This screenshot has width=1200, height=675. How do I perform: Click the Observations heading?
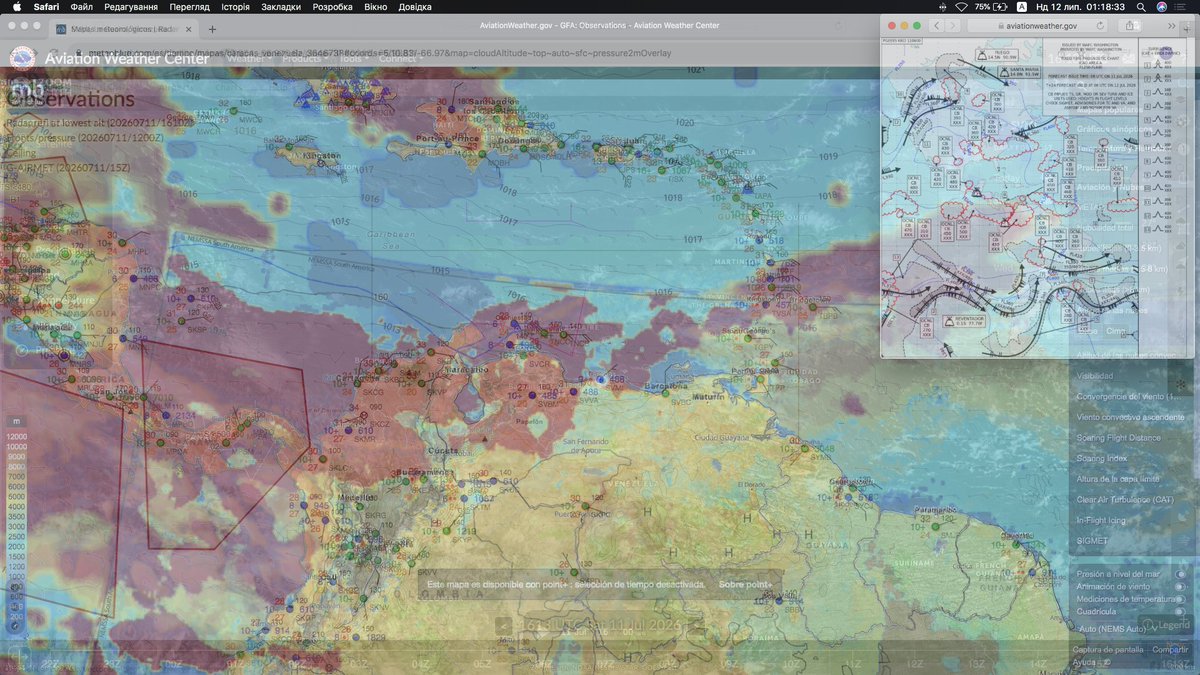[71, 99]
